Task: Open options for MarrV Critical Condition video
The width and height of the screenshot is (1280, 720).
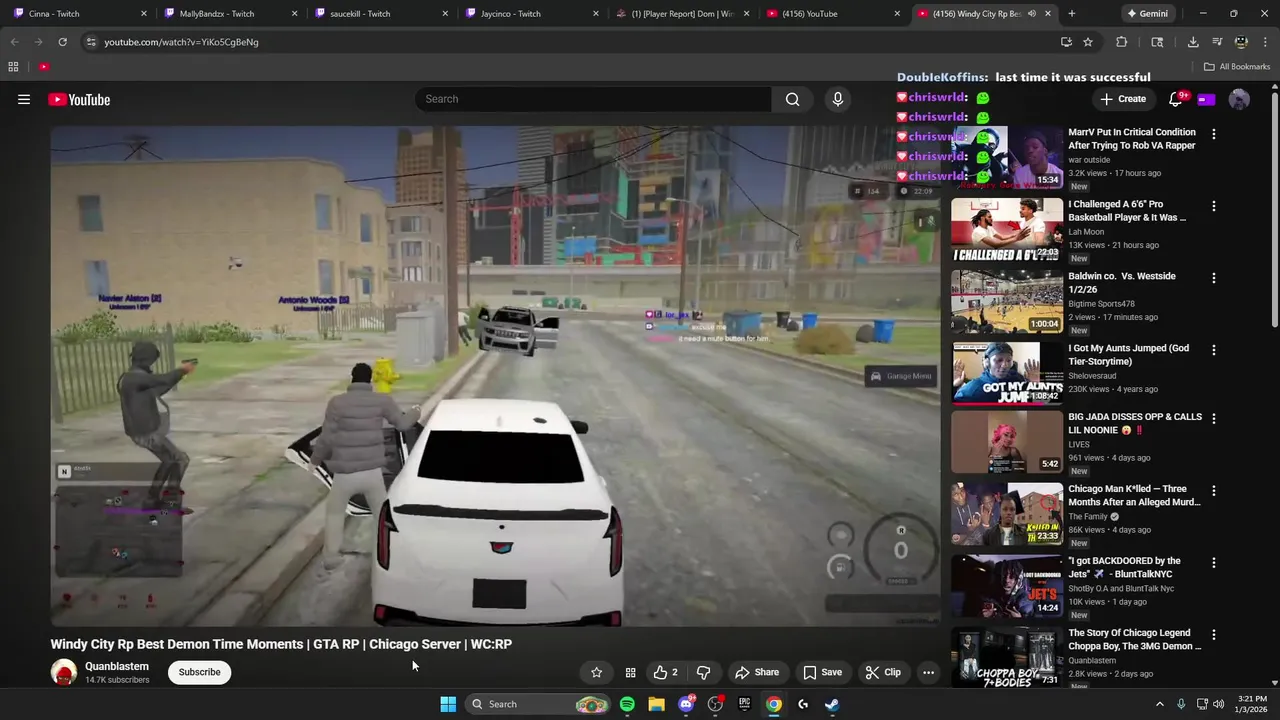Action: click(1214, 134)
